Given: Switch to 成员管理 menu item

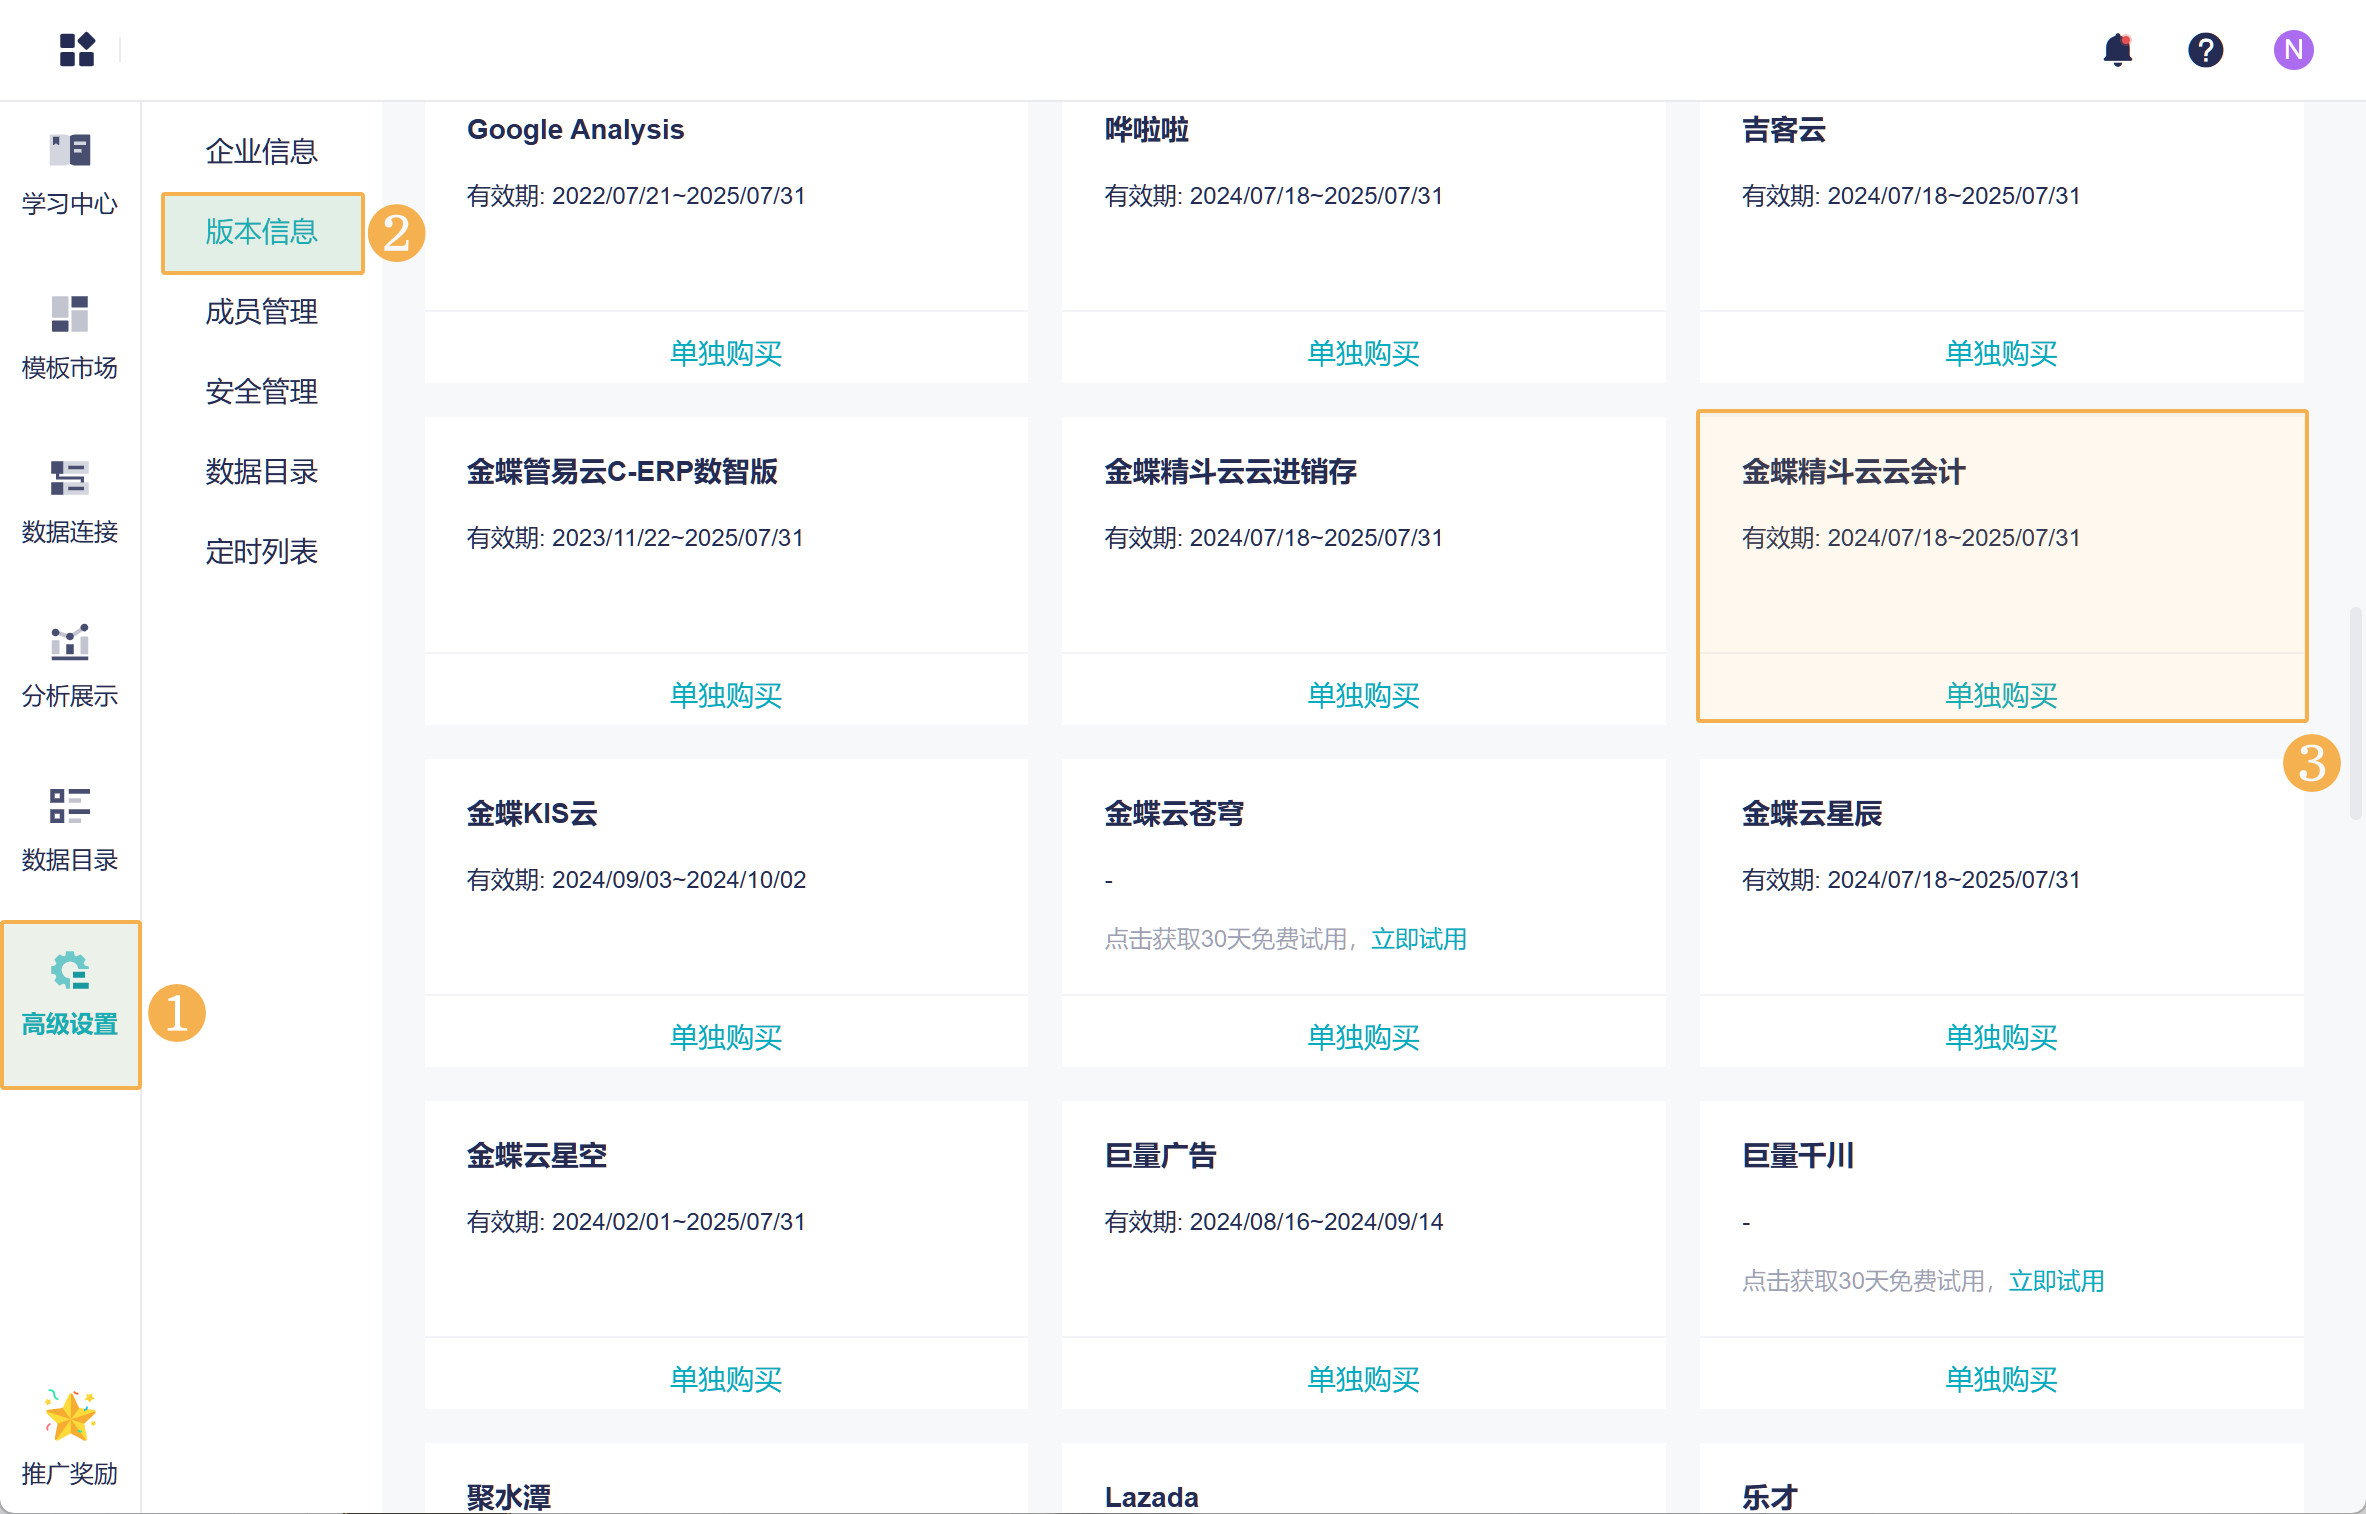Looking at the screenshot, I should 261,311.
